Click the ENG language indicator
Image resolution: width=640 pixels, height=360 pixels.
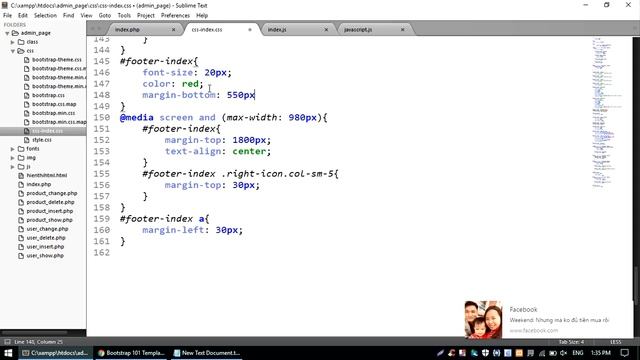[x=578, y=353]
